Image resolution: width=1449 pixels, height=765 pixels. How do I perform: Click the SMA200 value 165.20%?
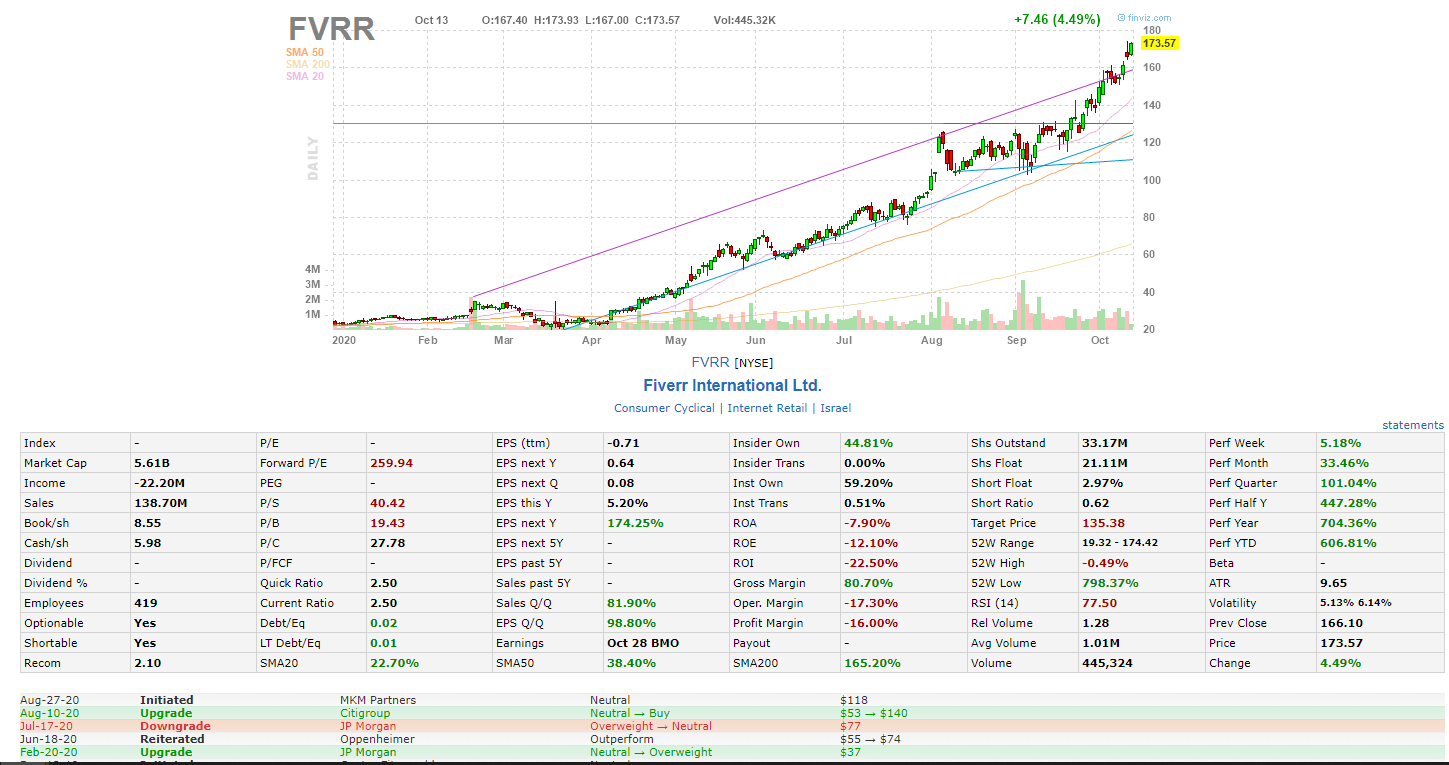(872, 663)
